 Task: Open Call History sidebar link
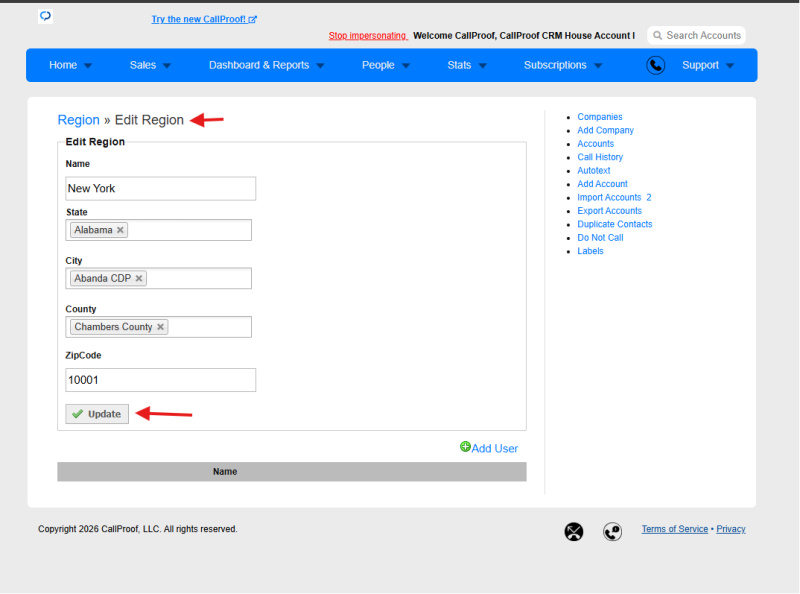point(600,157)
